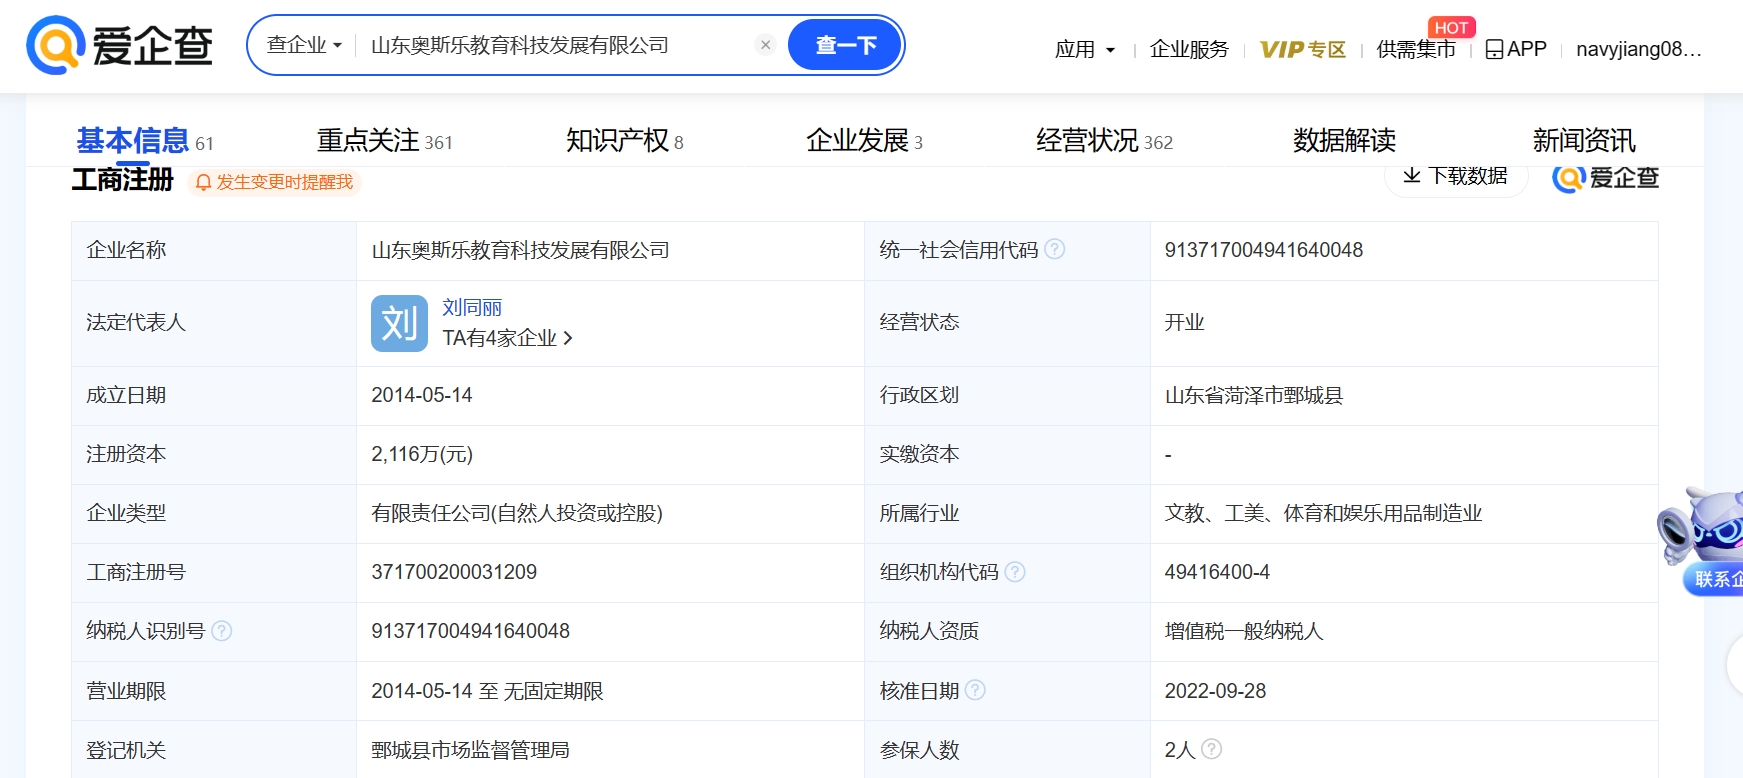
Task: Click the 刘 avatar of legal representative
Action: coord(399,323)
